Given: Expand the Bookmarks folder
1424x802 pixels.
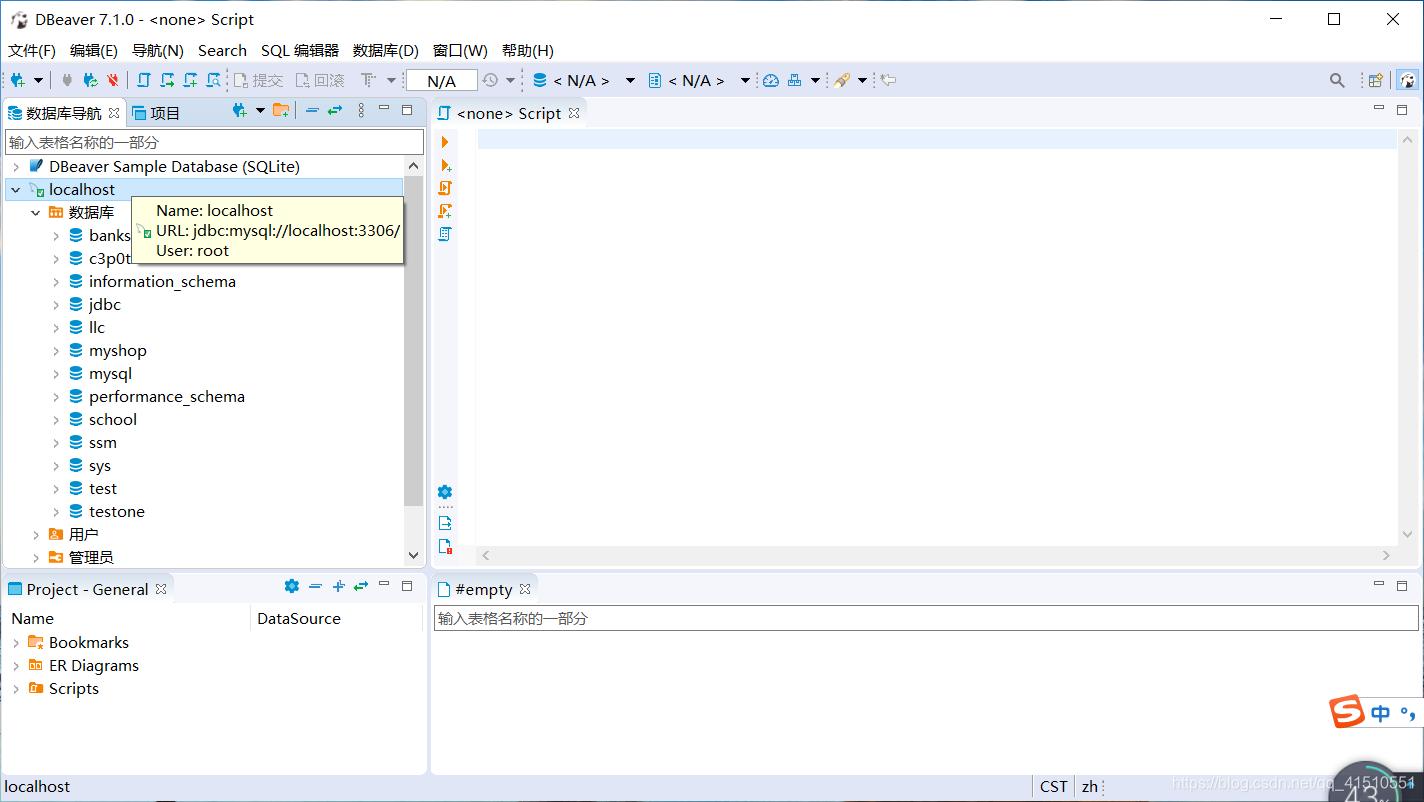Looking at the screenshot, I should [x=16, y=643].
